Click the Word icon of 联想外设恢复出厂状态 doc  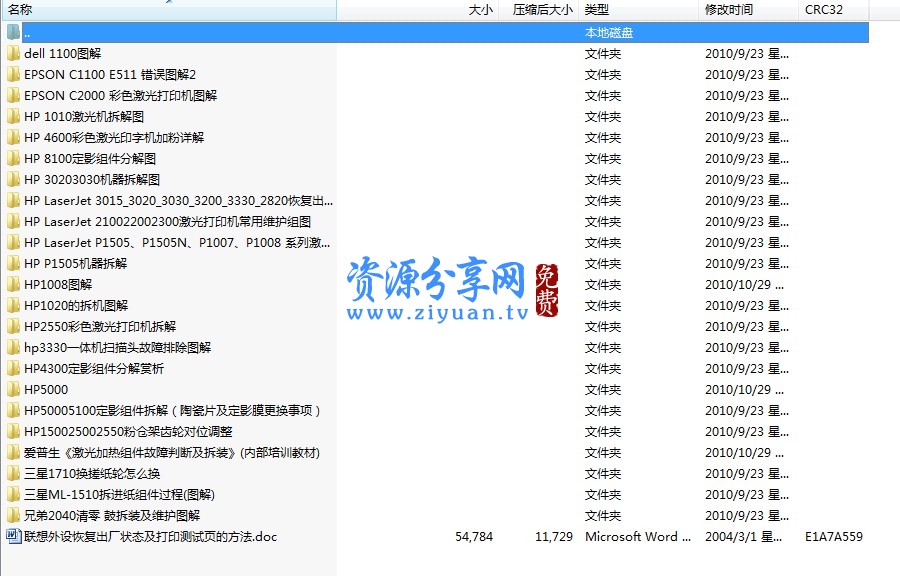[13, 536]
